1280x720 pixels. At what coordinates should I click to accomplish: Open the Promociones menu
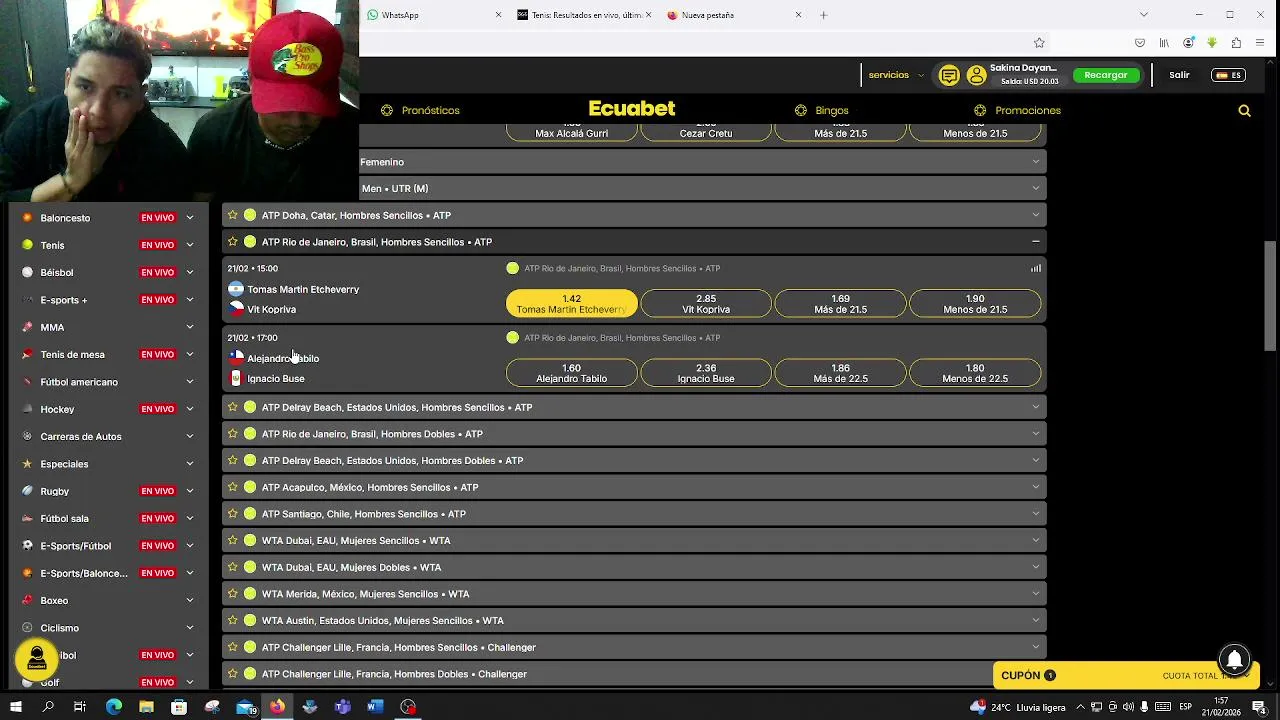[1017, 111]
